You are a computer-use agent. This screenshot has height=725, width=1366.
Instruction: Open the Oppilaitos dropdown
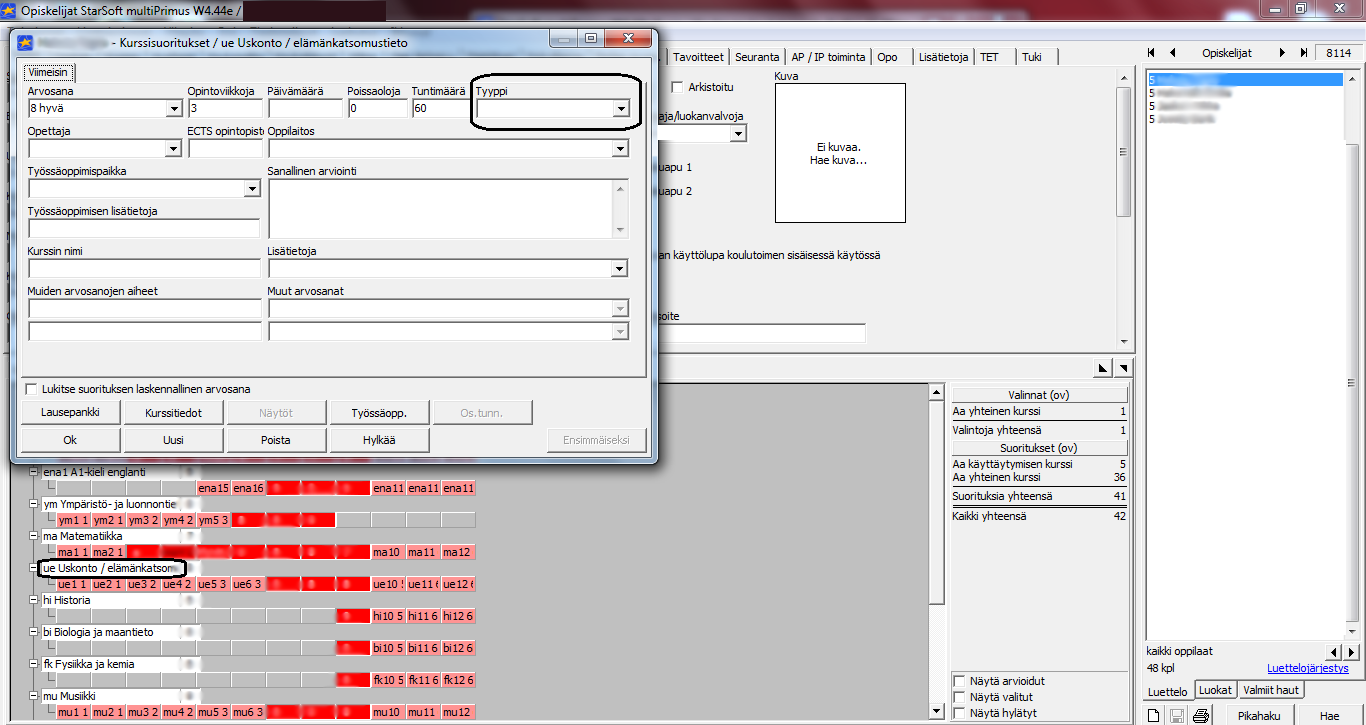(x=620, y=148)
